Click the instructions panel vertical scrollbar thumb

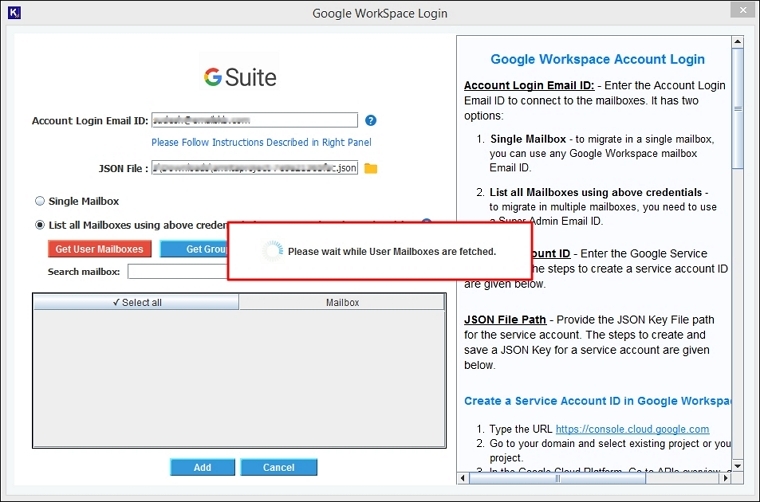[739, 110]
